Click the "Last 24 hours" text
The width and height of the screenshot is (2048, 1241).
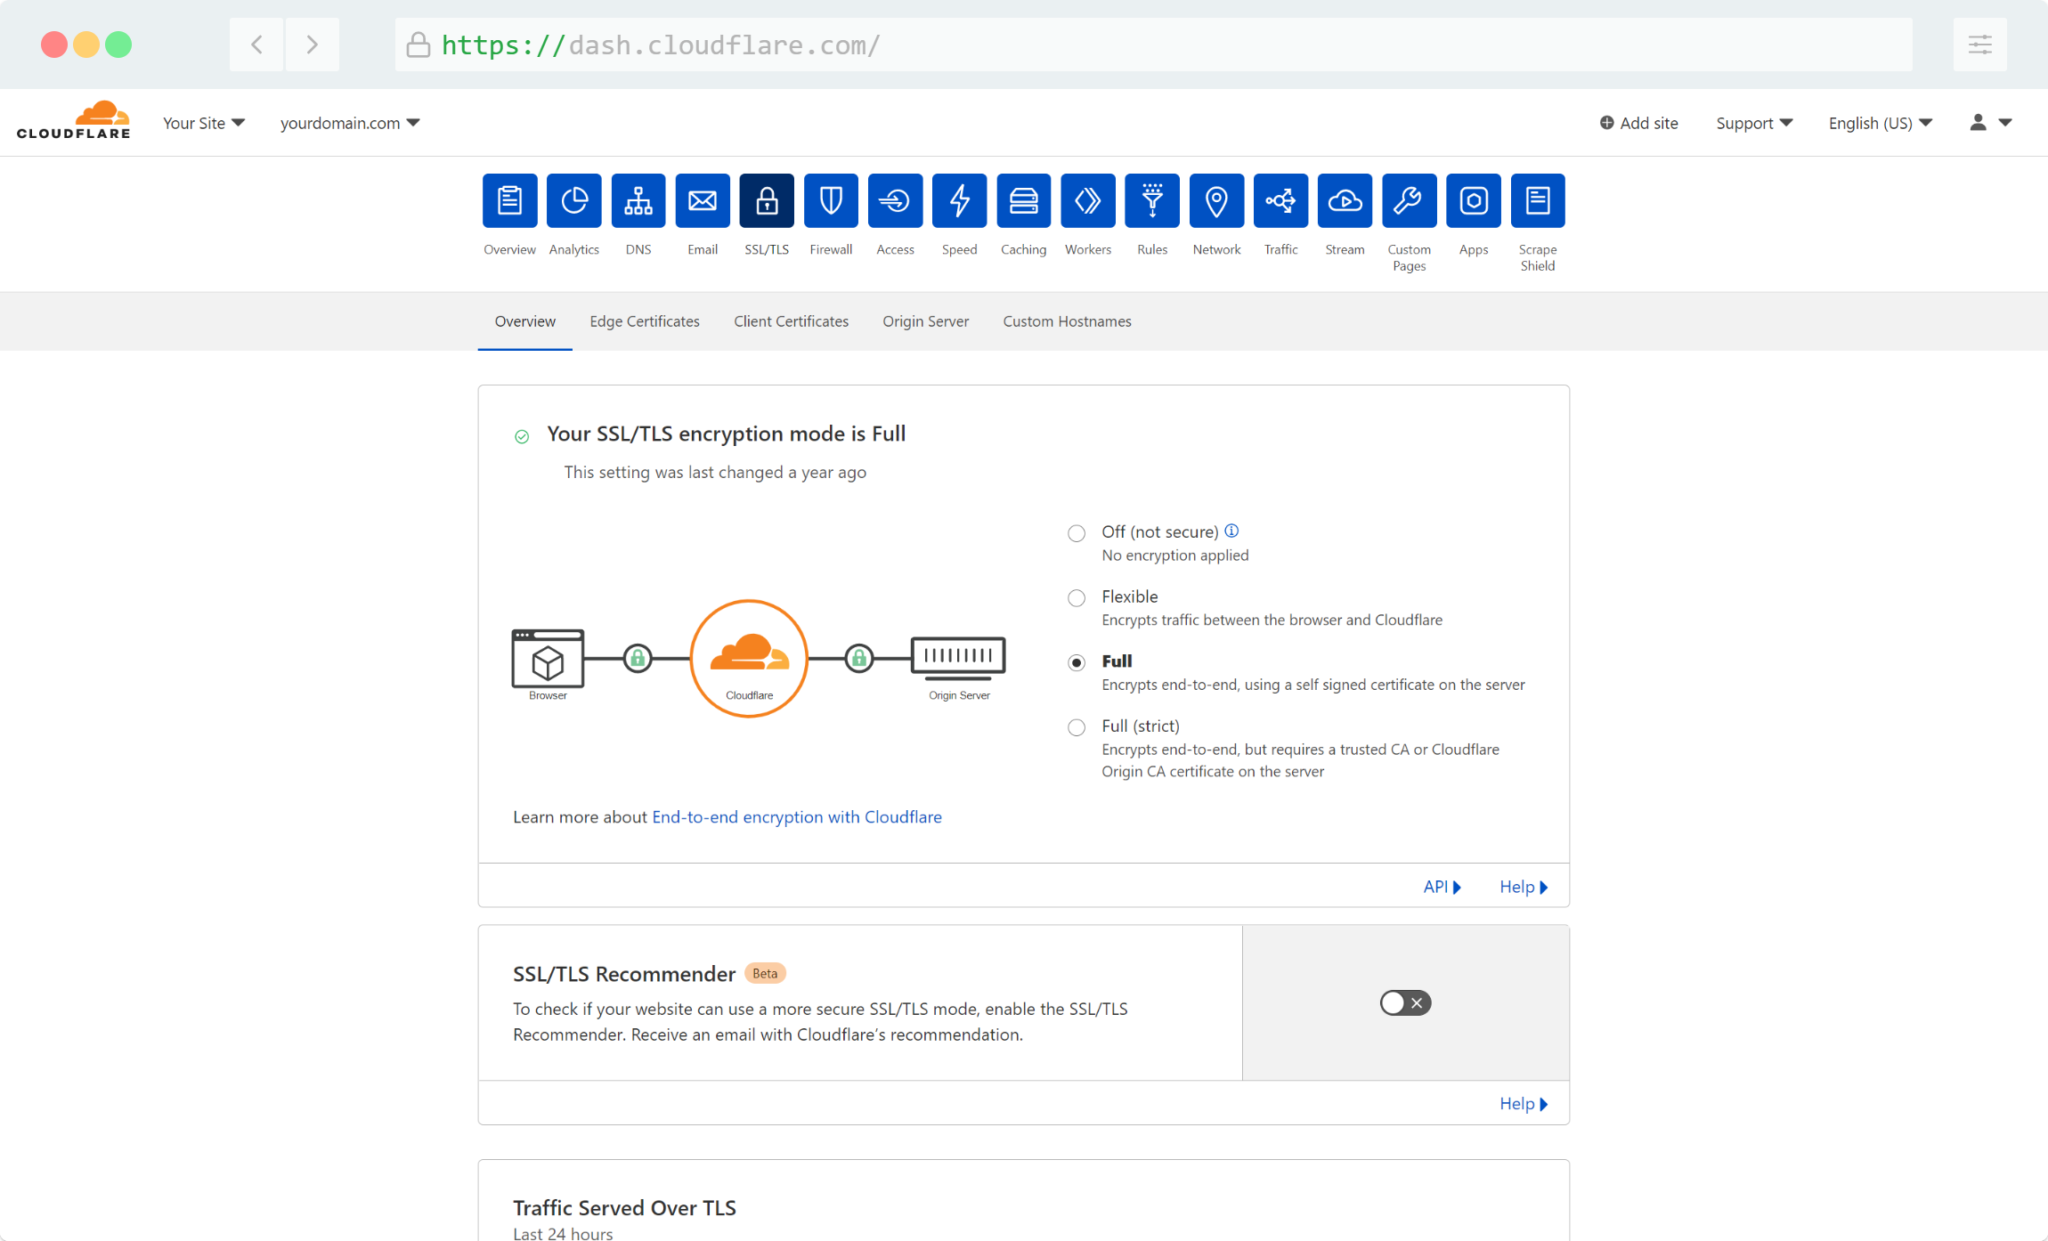click(563, 1234)
